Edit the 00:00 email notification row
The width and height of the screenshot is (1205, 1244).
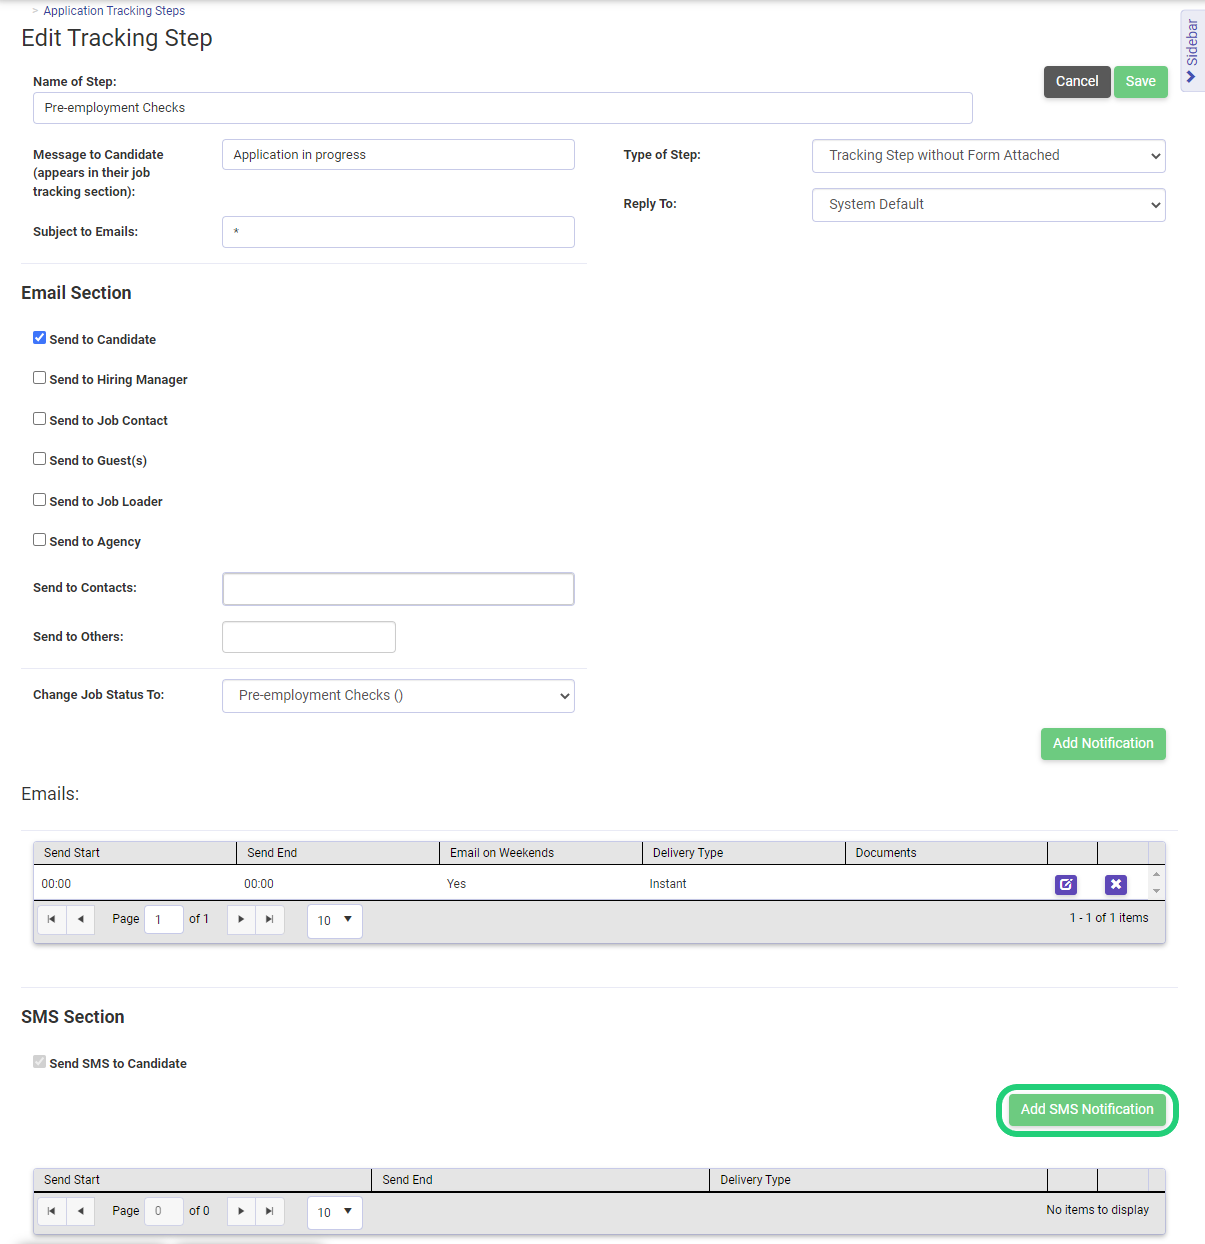(1066, 884)
